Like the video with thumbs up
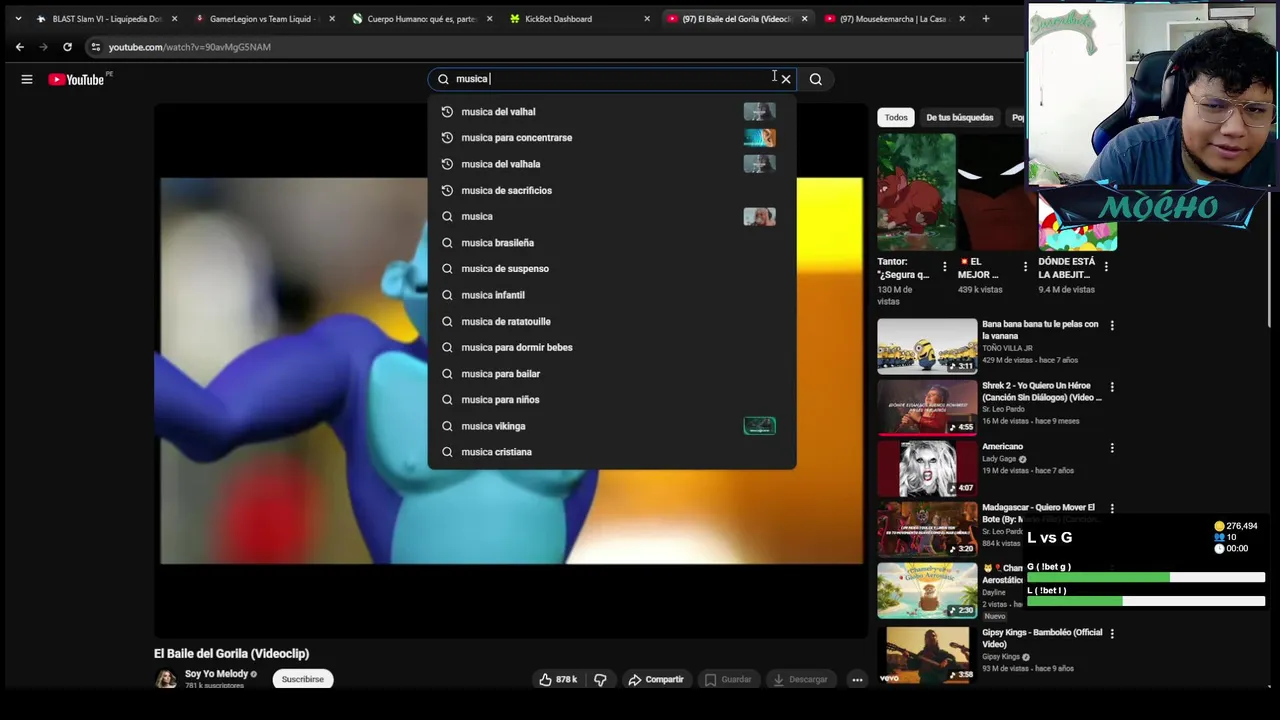 click(x=558, y=679)
